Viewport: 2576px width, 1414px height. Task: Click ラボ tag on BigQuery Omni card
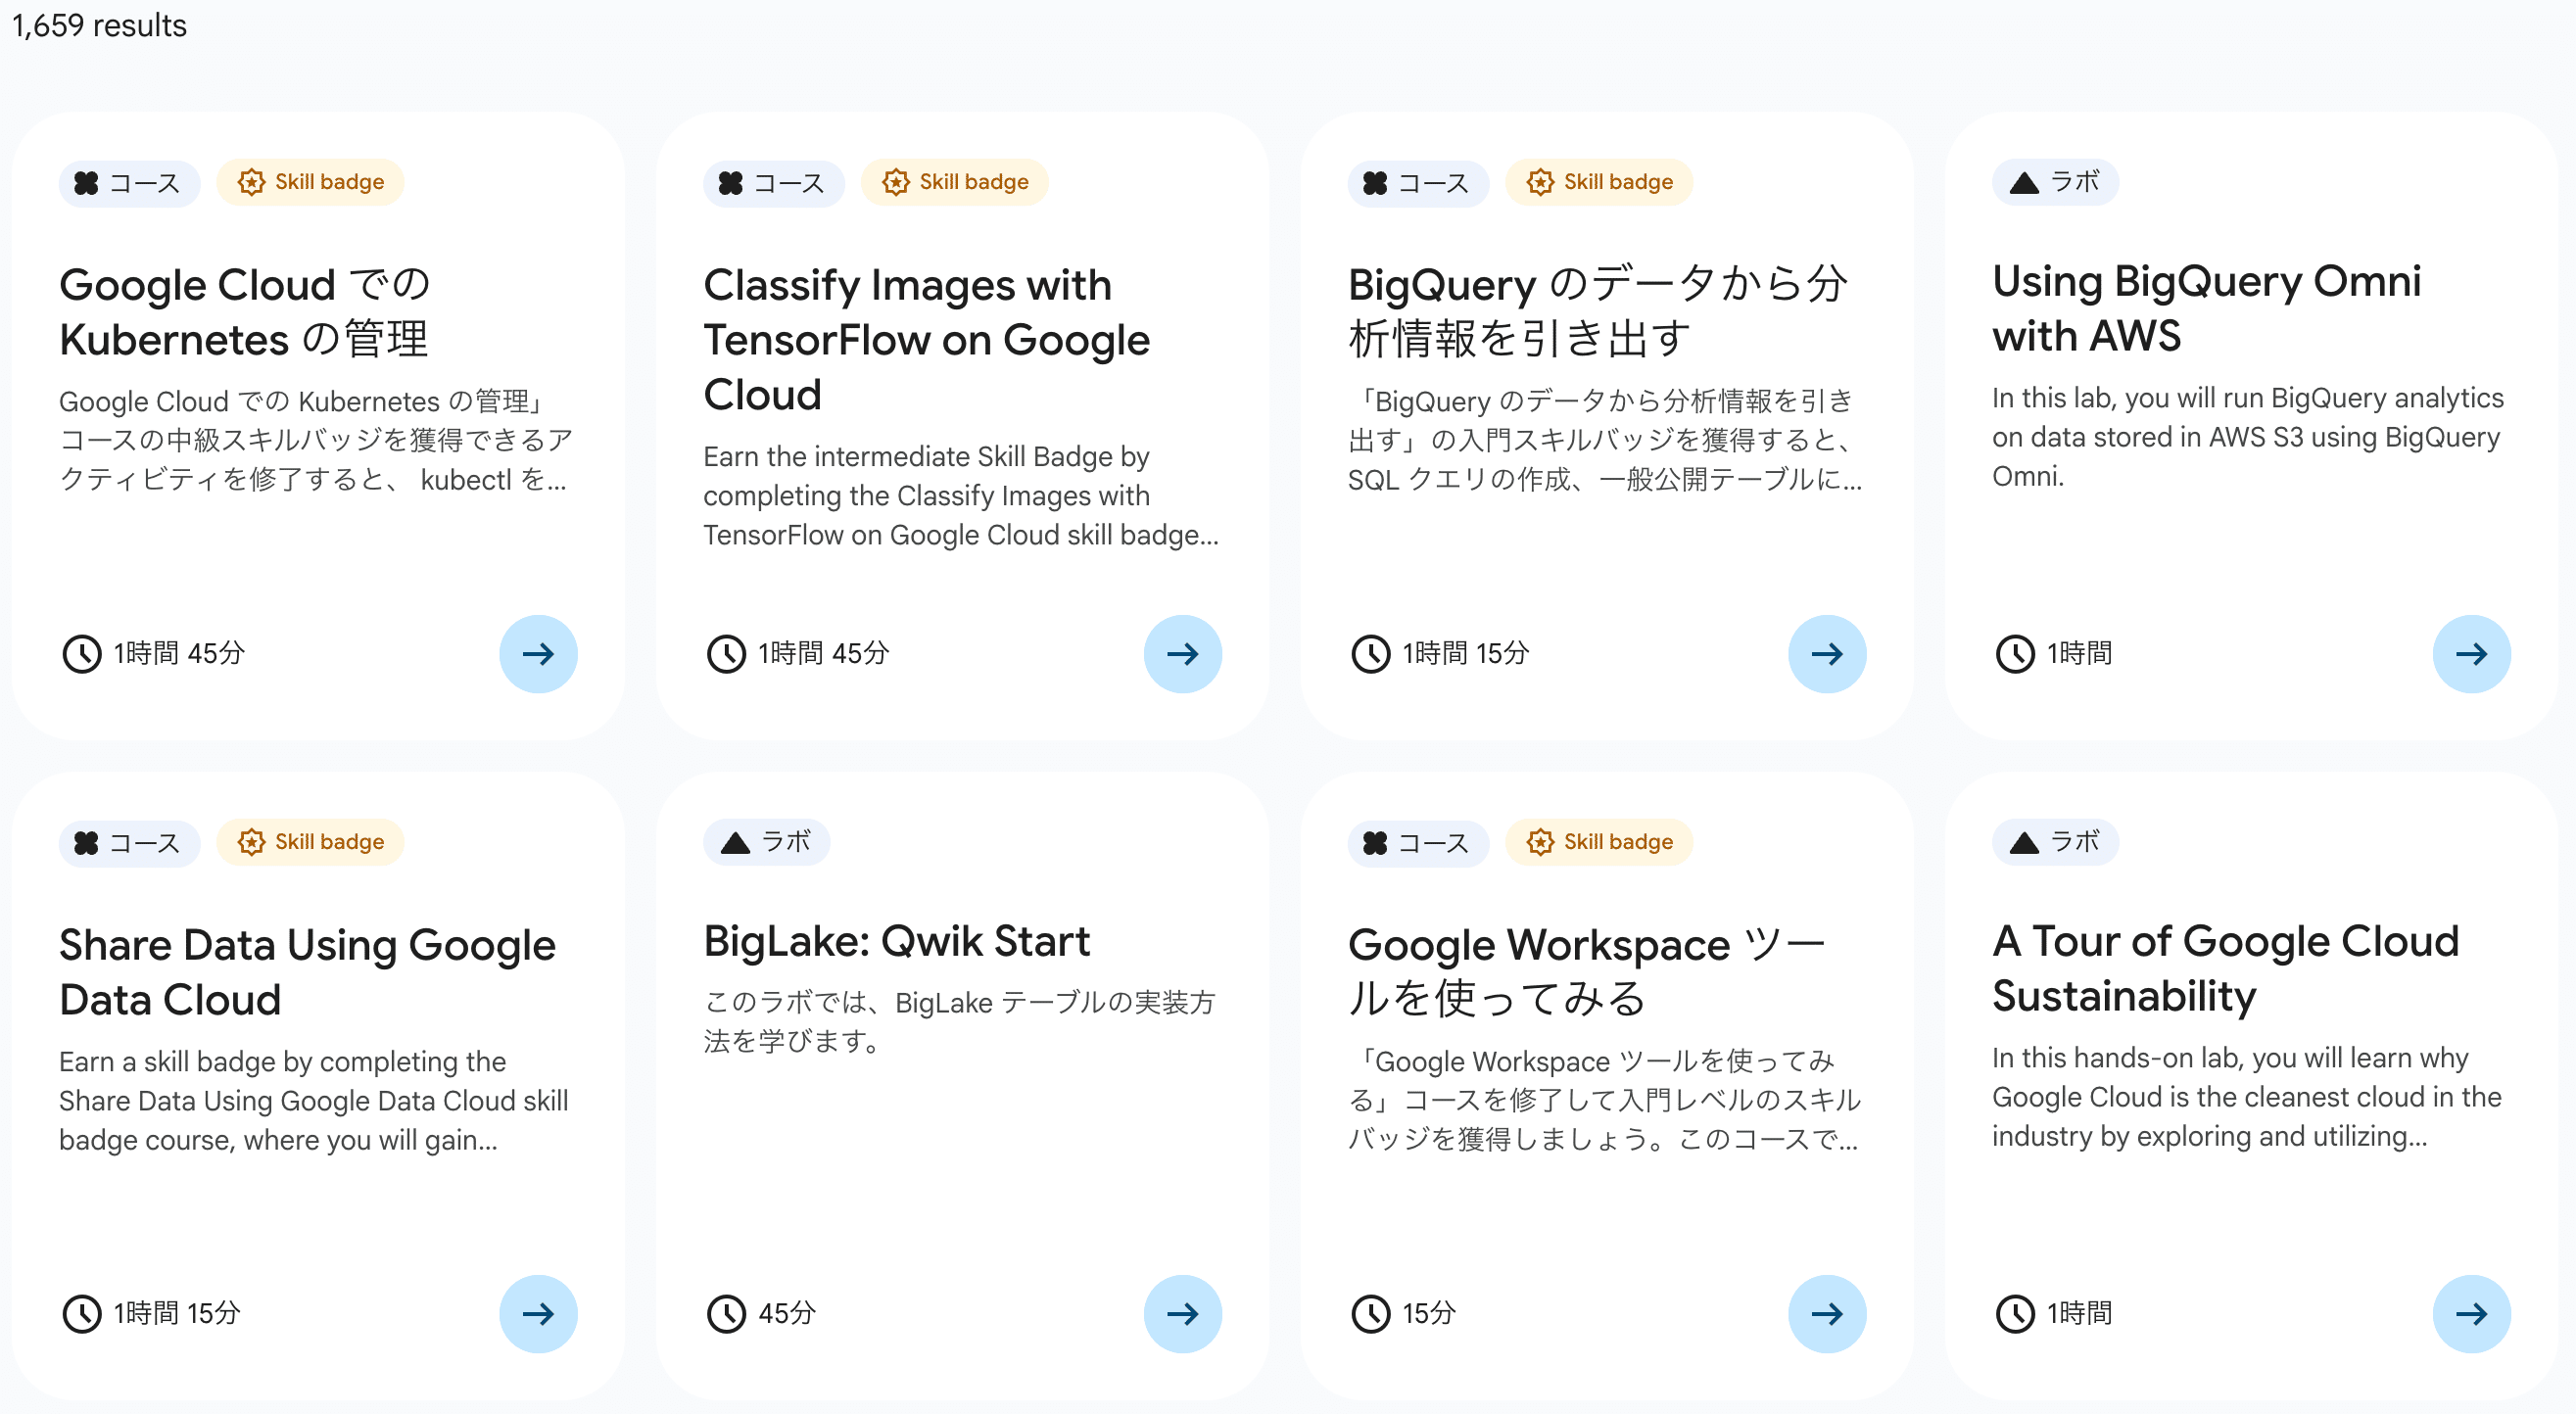click(x=2055, y=182)
